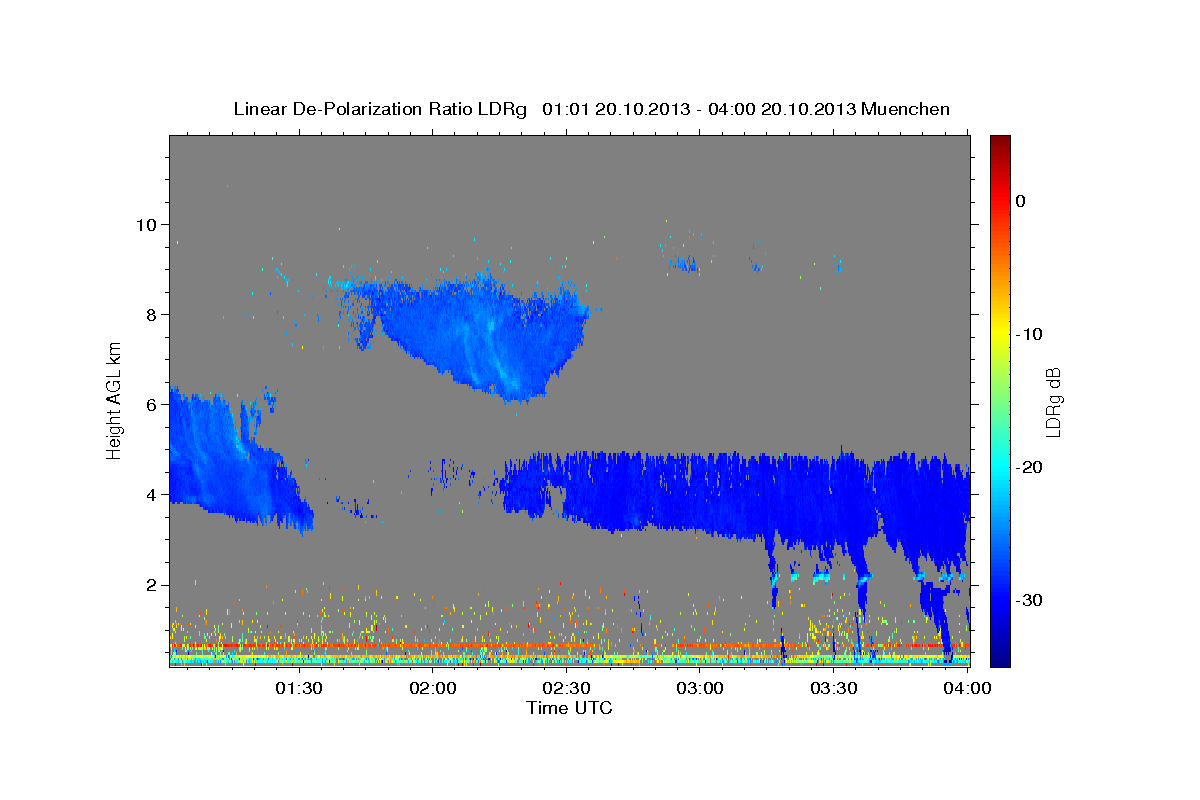Click the colorbar value -30
The width and height of the screenshot is (1200, 800).
click(1030, 600)
